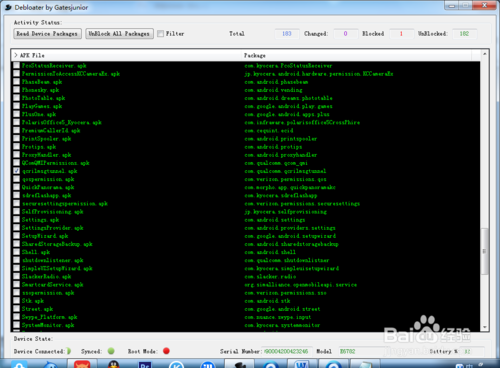Click package name com.qualcomm.qcrilmsgtunnel
This screenshot has width=500, height=368.
click(x=285, y=171)
